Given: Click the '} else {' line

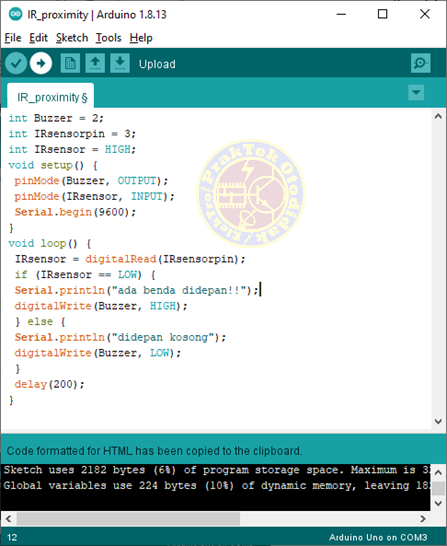Looking at the screenshot, I should click(40, 322).
